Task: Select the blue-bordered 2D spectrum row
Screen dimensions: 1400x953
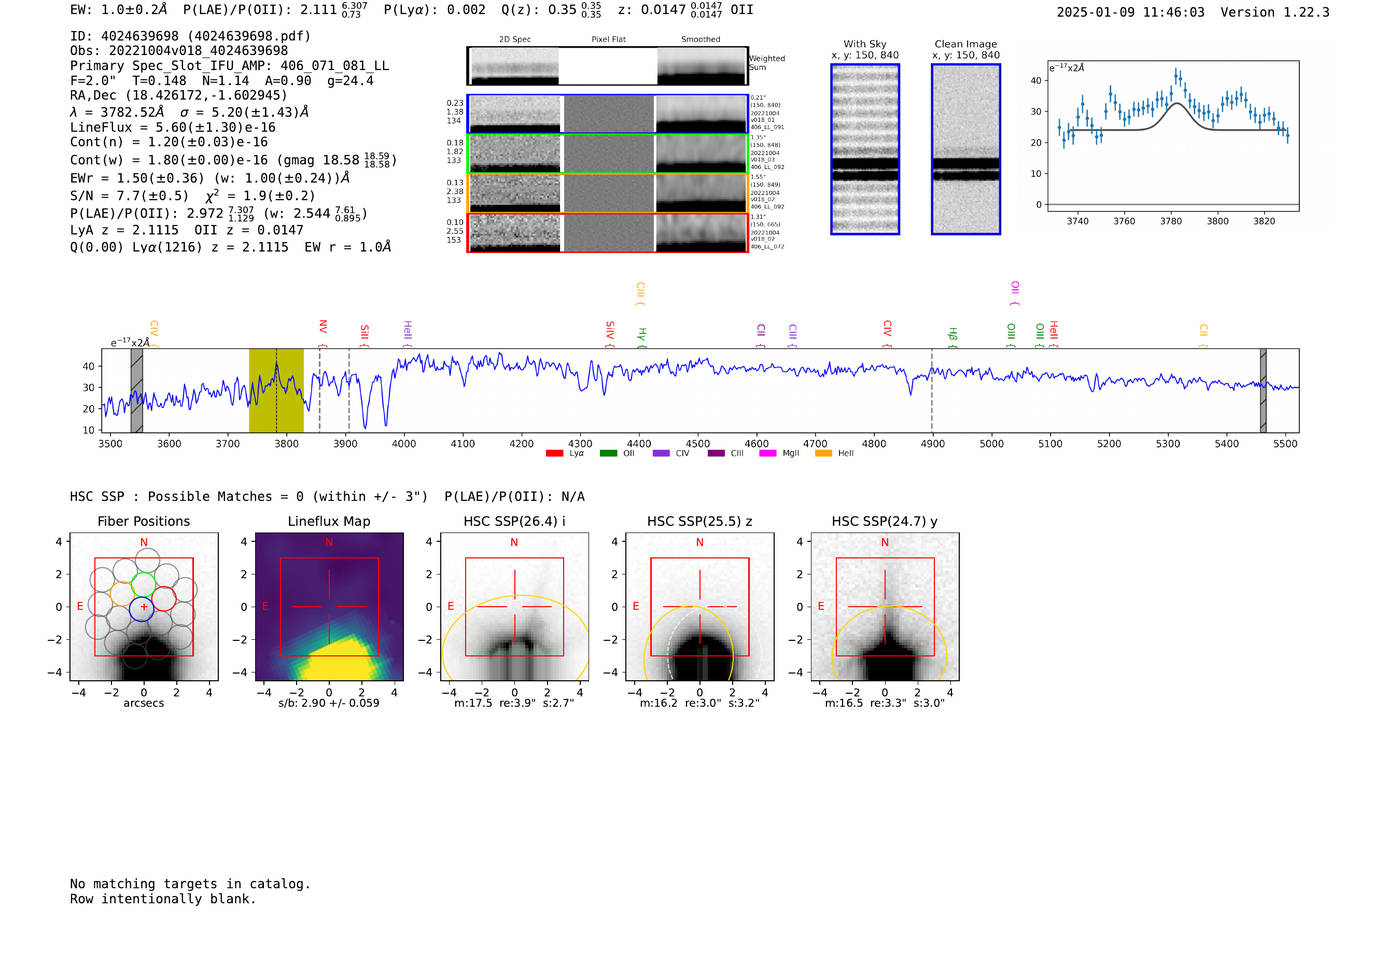Action: pyautogui.click(x=608, y=114)
